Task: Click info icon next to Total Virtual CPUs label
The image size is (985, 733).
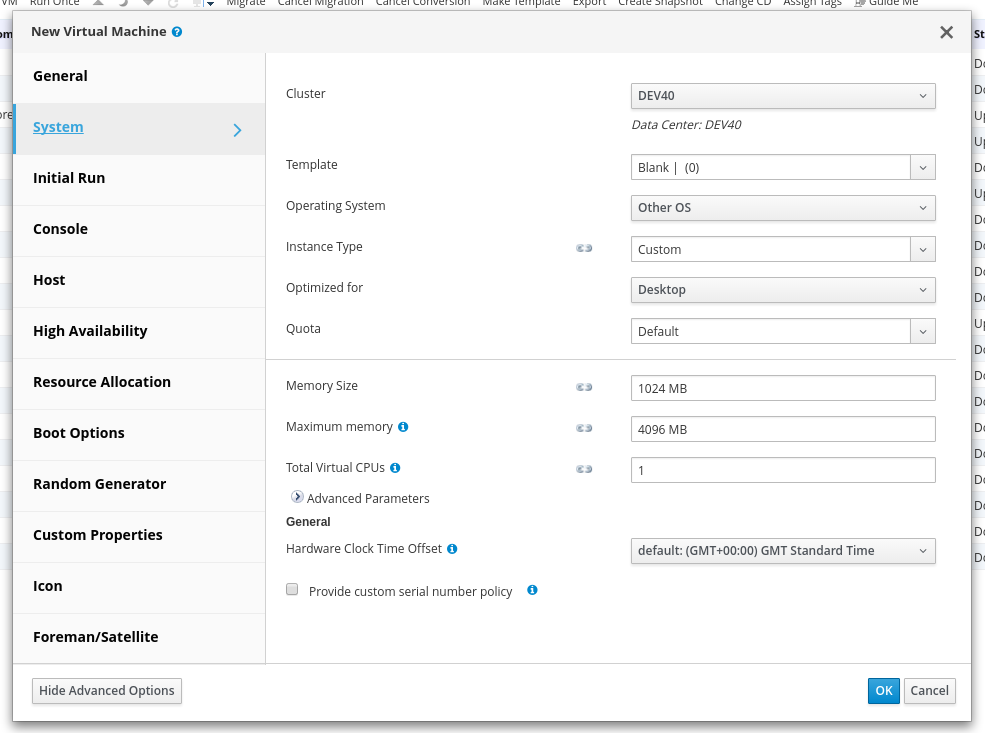Action: 395,468
